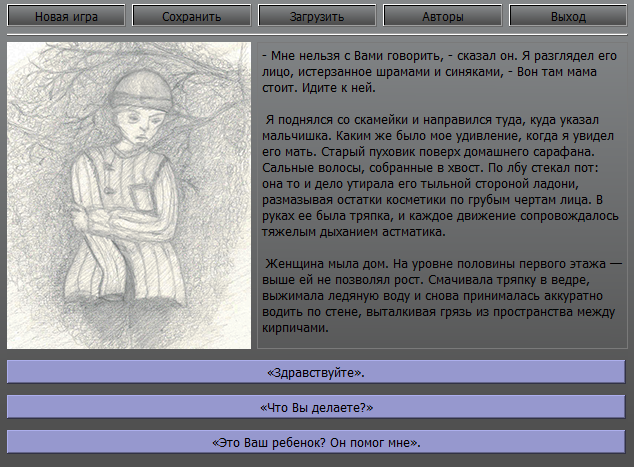
Task: Click the paragraph starting «Мне нельзя с Вами говорить»
Action: [440, 72]
